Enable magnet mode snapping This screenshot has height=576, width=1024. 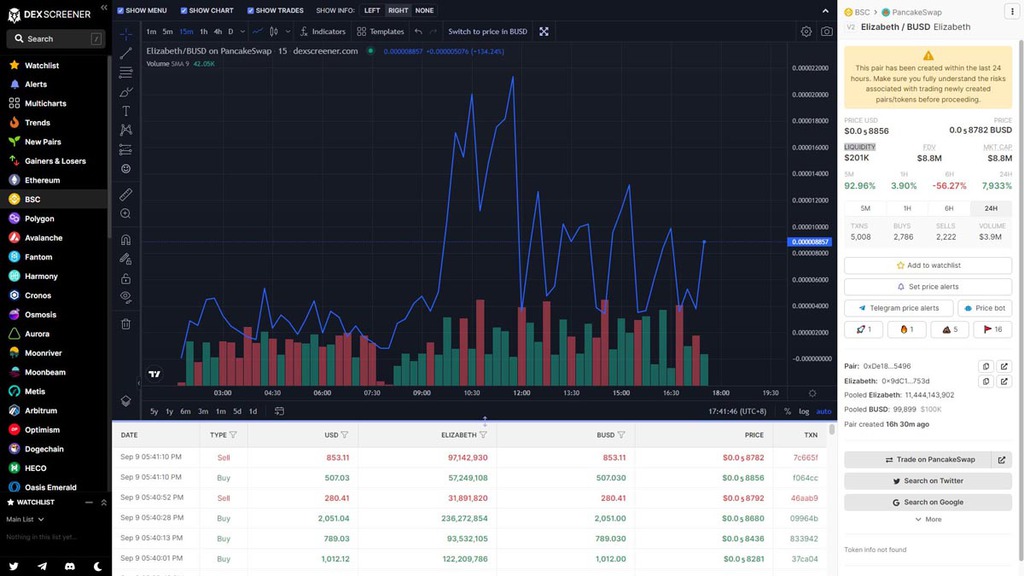tap(126, 240)
